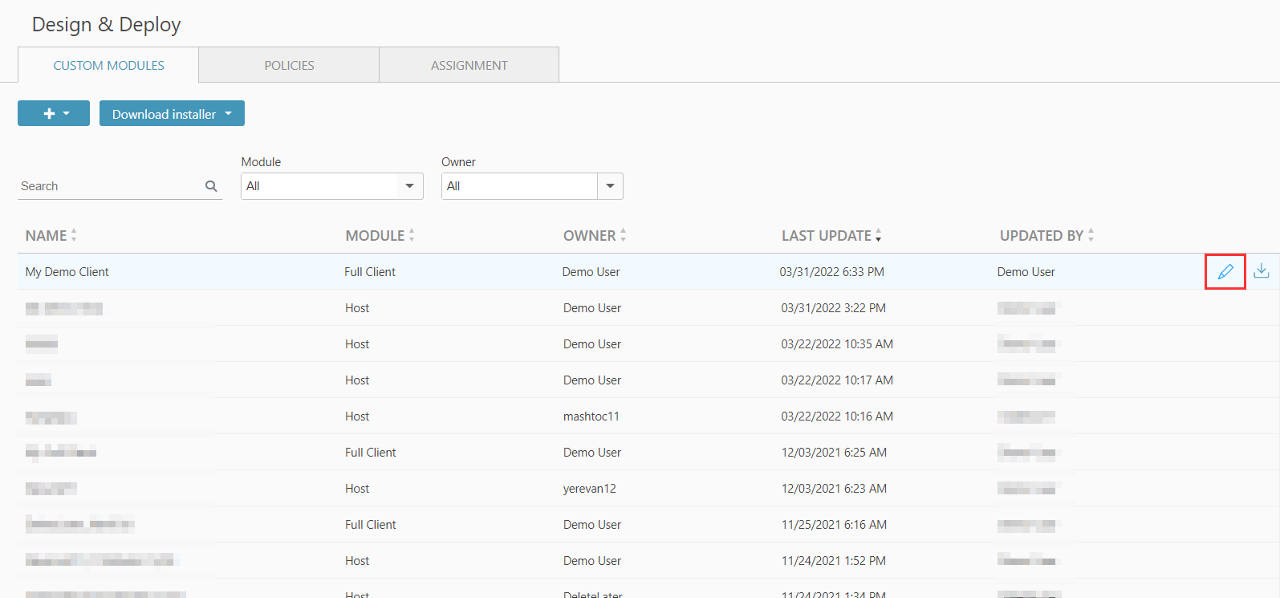Select the My Demo Client row name
This screenshot has height=598, width=1280.
point(67,272)
